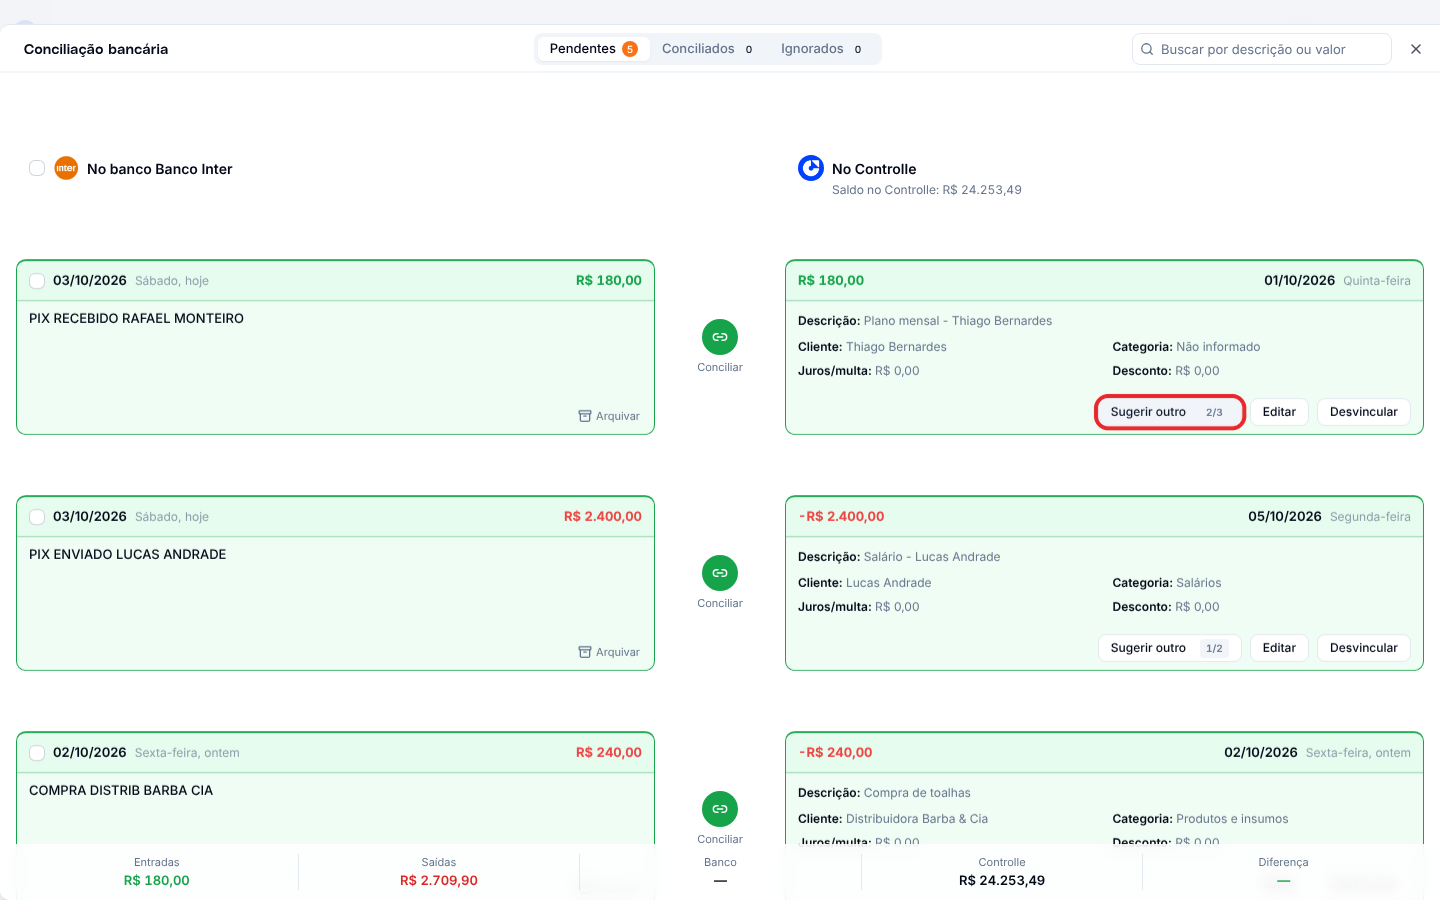Open the Ignorados tab

821,49
